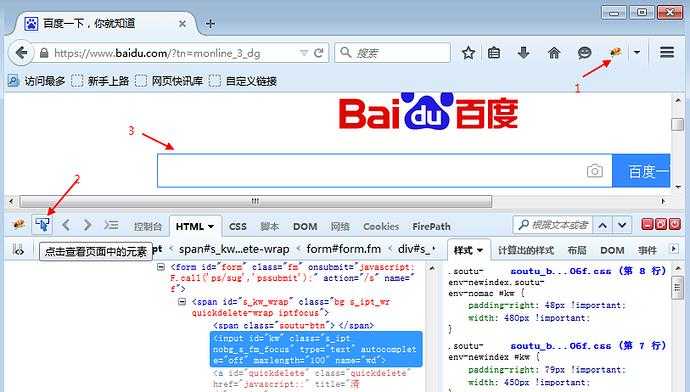This screenshot has height=392, width=690.
Task: Switch to the main DOM panel tab
Action: point(305,227)
